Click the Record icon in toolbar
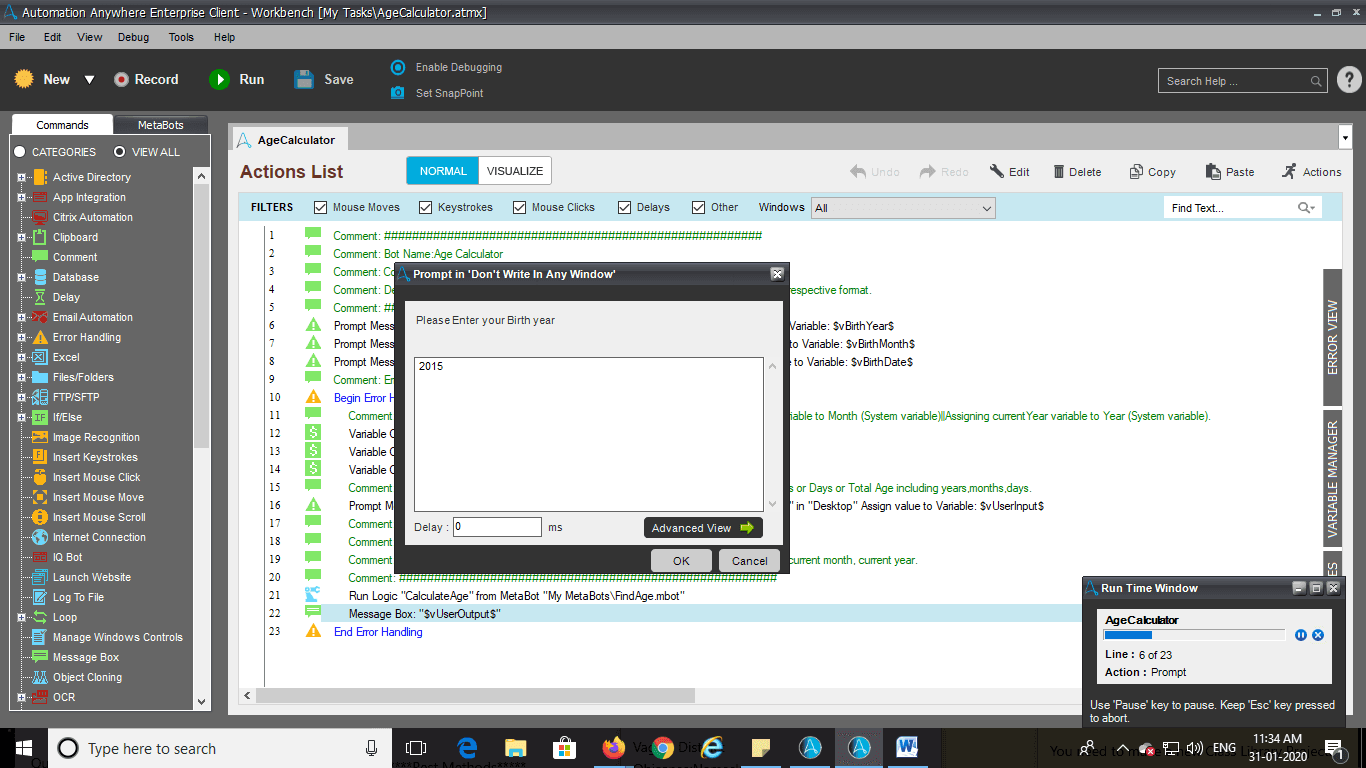The height and width of the screenshot is (768, 1366). [121, 79]
